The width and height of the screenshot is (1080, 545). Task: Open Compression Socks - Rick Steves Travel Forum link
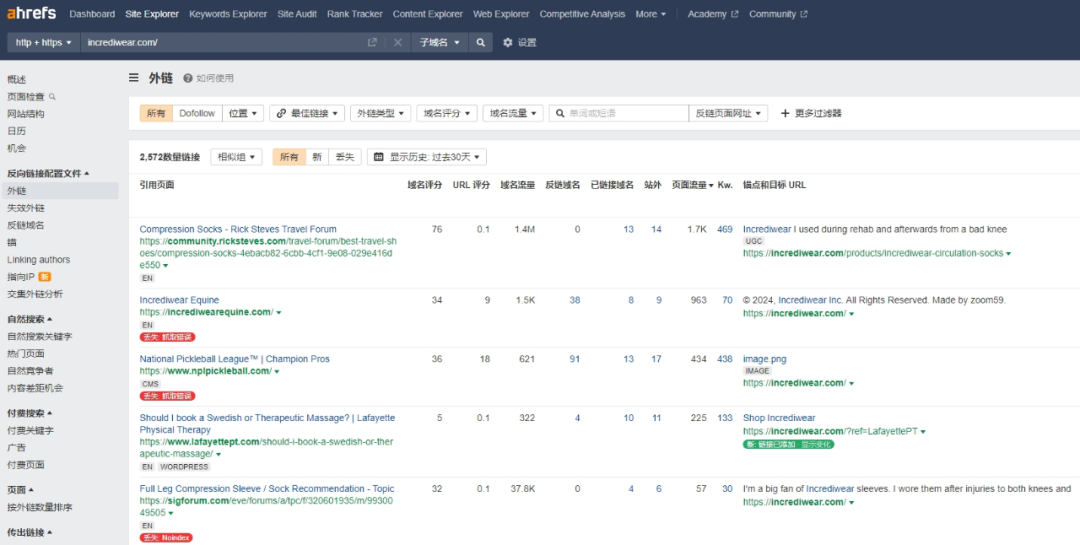tap(238, 229)
